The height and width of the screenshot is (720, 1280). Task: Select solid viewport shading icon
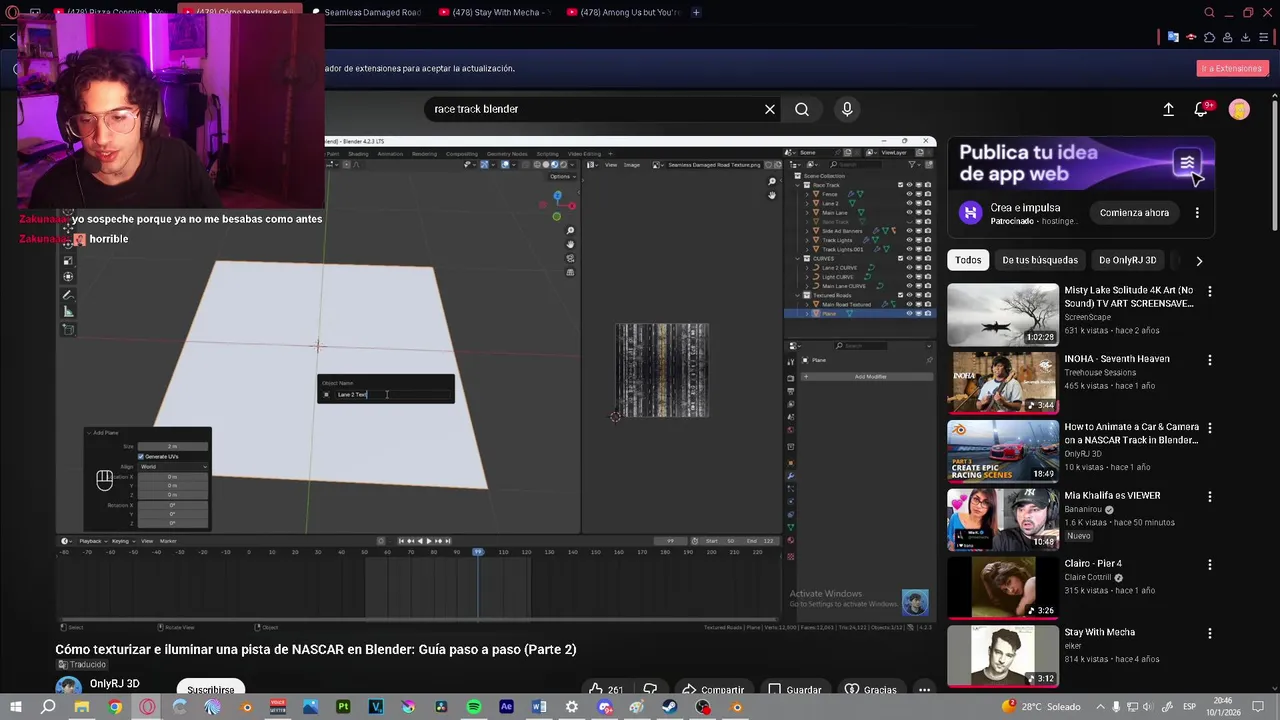pos(546,165)
